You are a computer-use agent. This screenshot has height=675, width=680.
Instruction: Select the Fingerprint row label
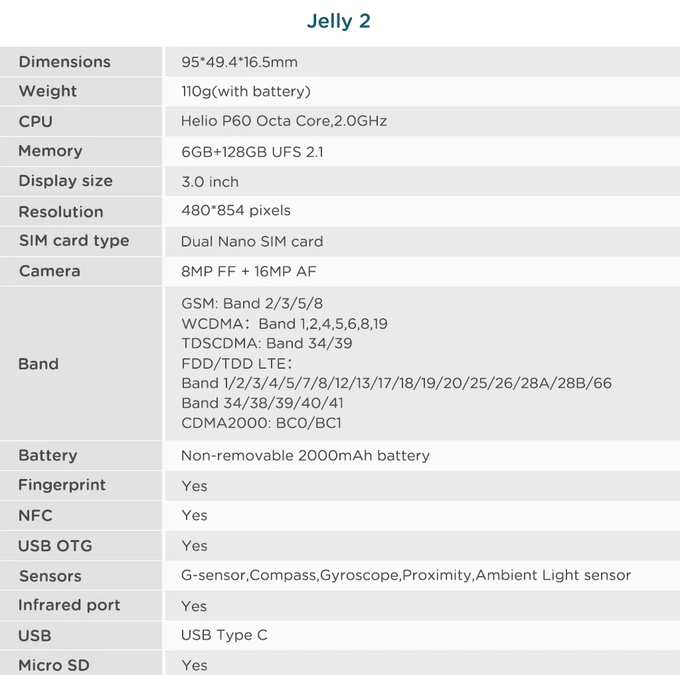coord(62,485)
